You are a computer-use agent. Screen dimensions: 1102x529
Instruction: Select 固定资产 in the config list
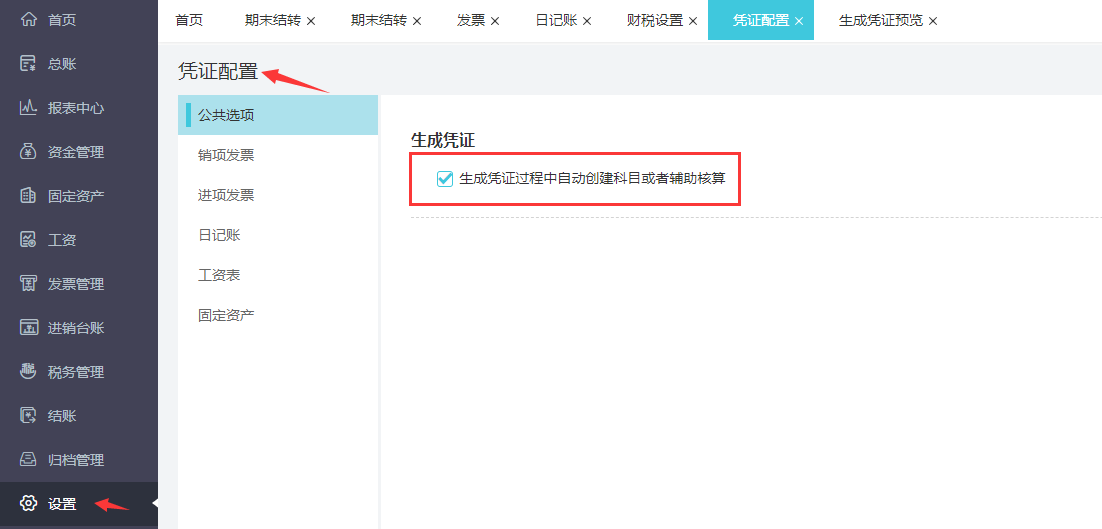pos(278,315)
